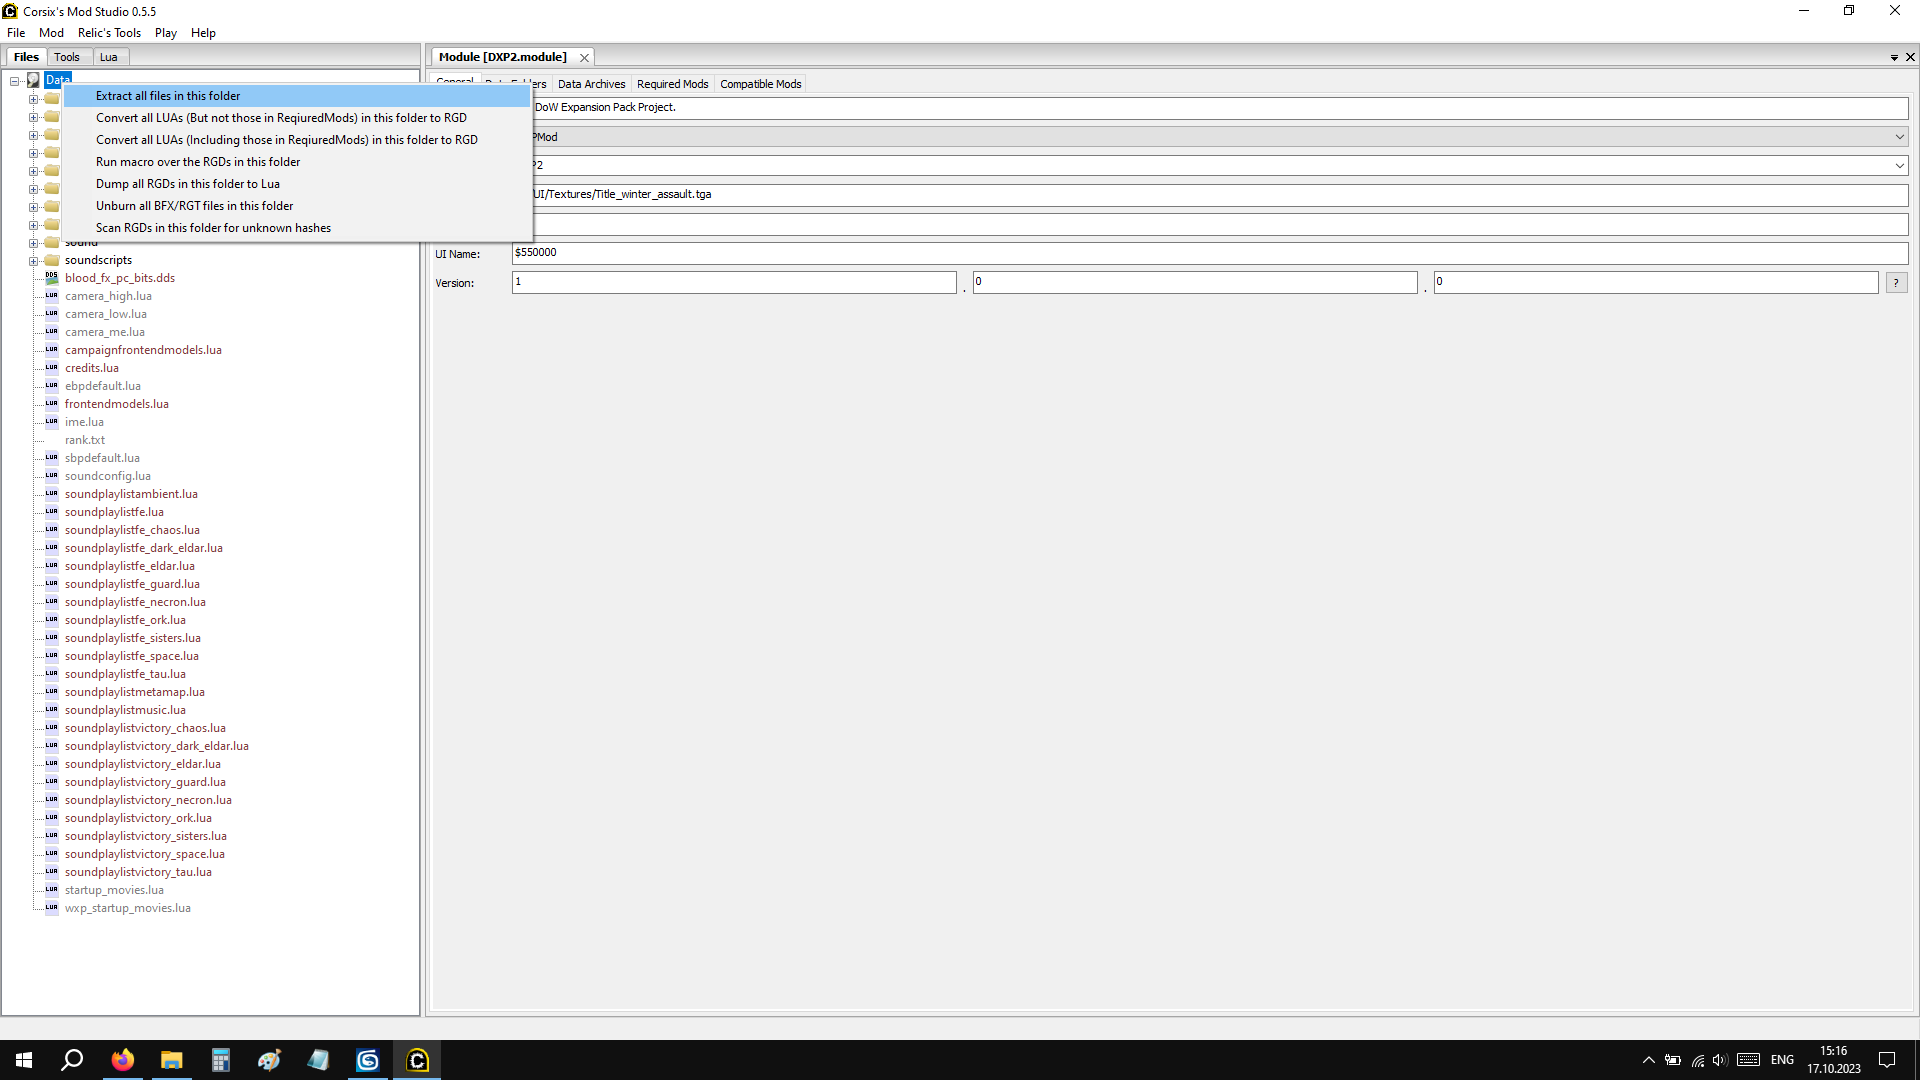Click the version help question mark button
Image resolution: width=1920 pixels, height=1080 pixels.
(x=1896, y=283)
